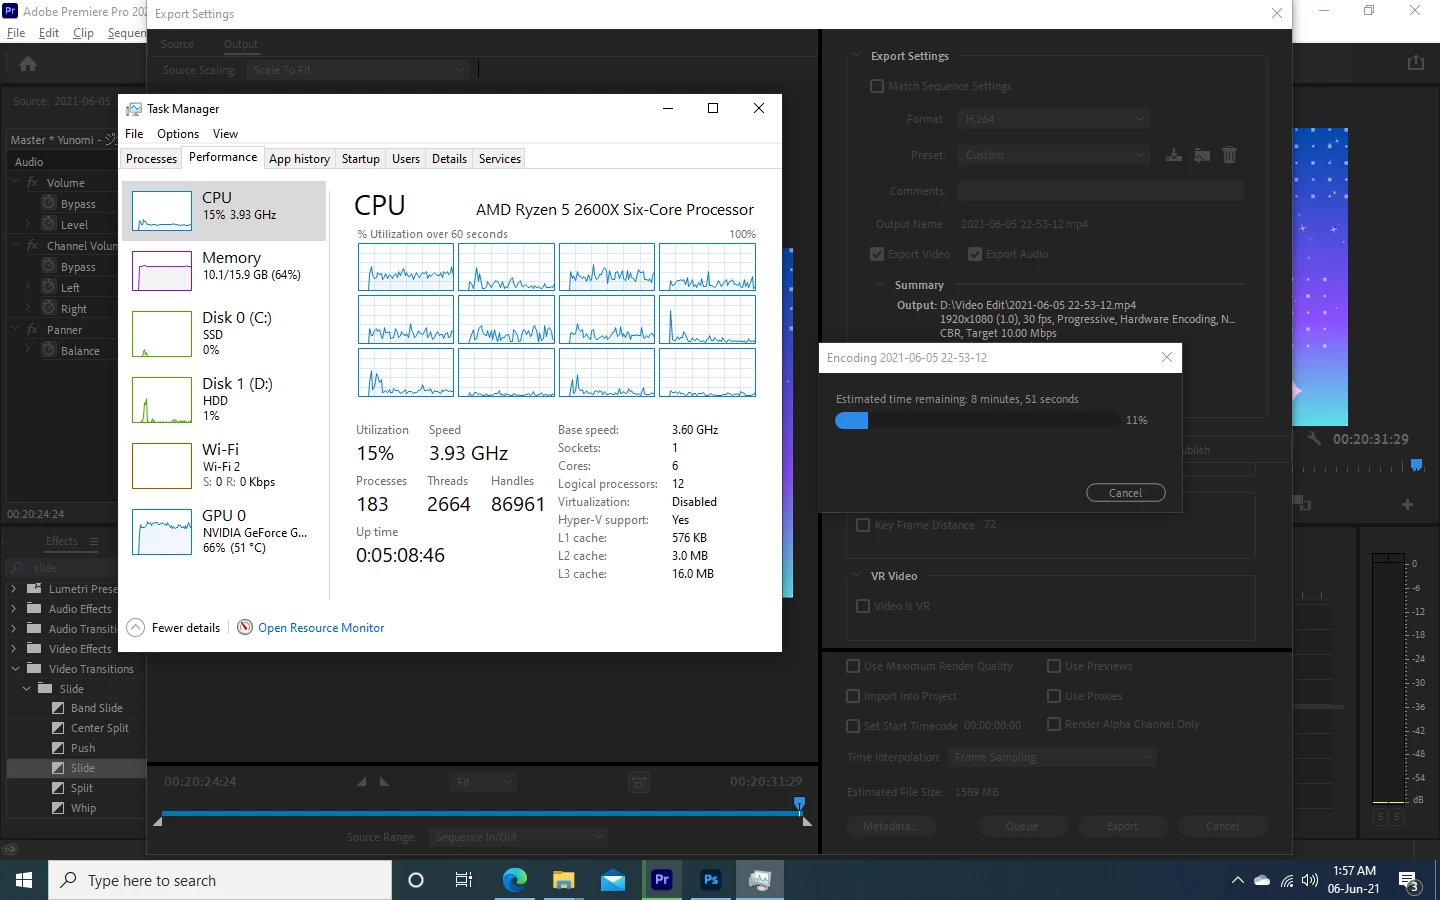Switch to the Startup tab
The width and height of the screenshot is (1440, 900).
pyautogui.click(x=360, y=159)
